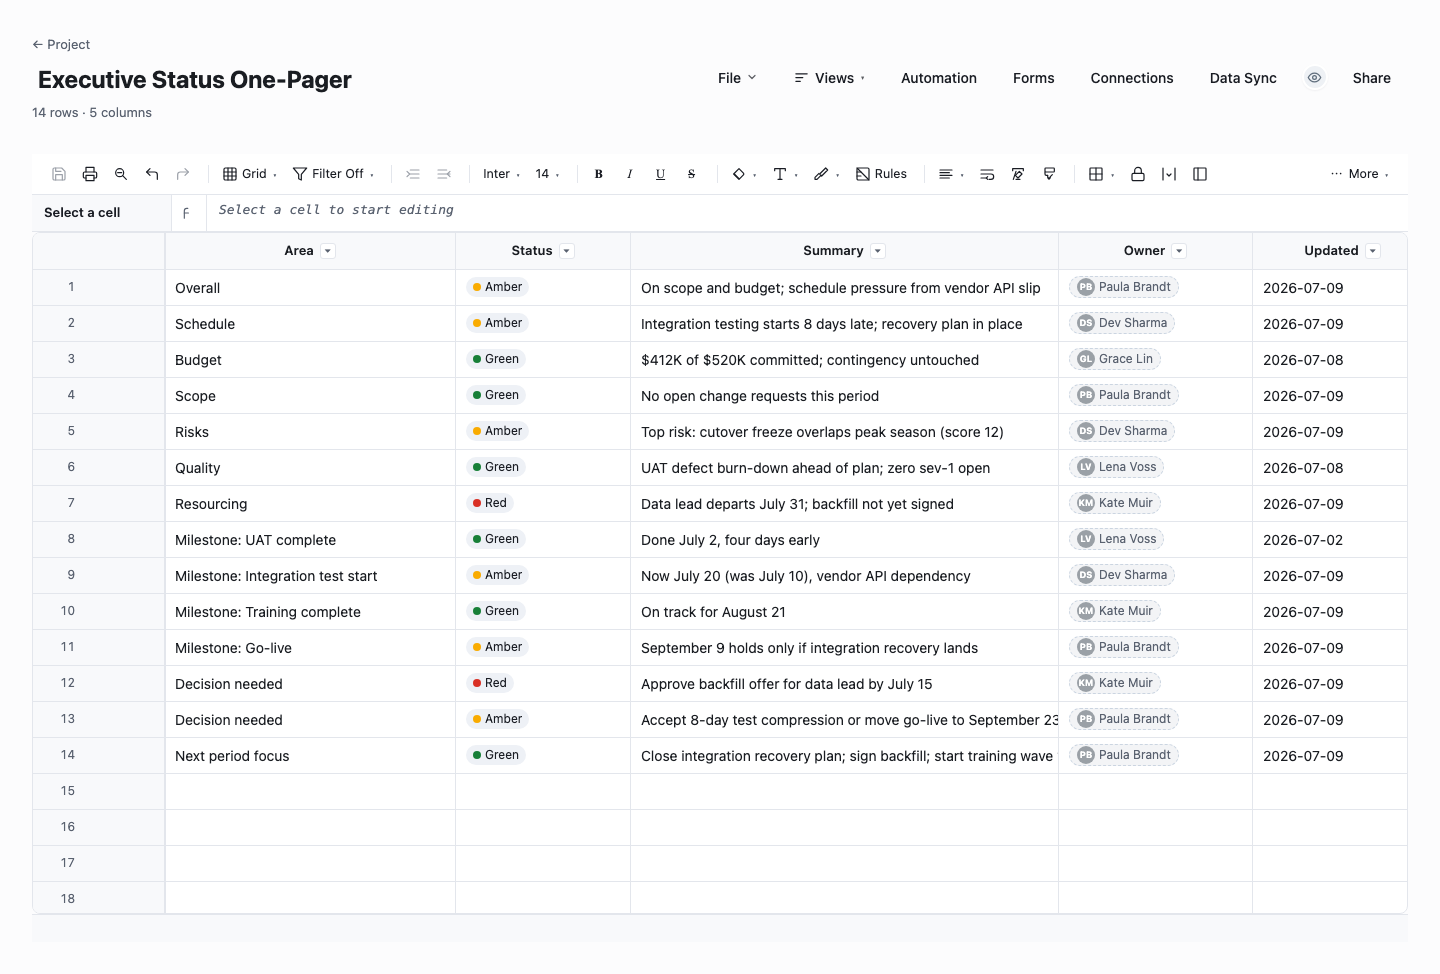This screenshot has width=1440, height=974.
Task: Click the Green status in Budget row
Action: (x=496, y=359)
